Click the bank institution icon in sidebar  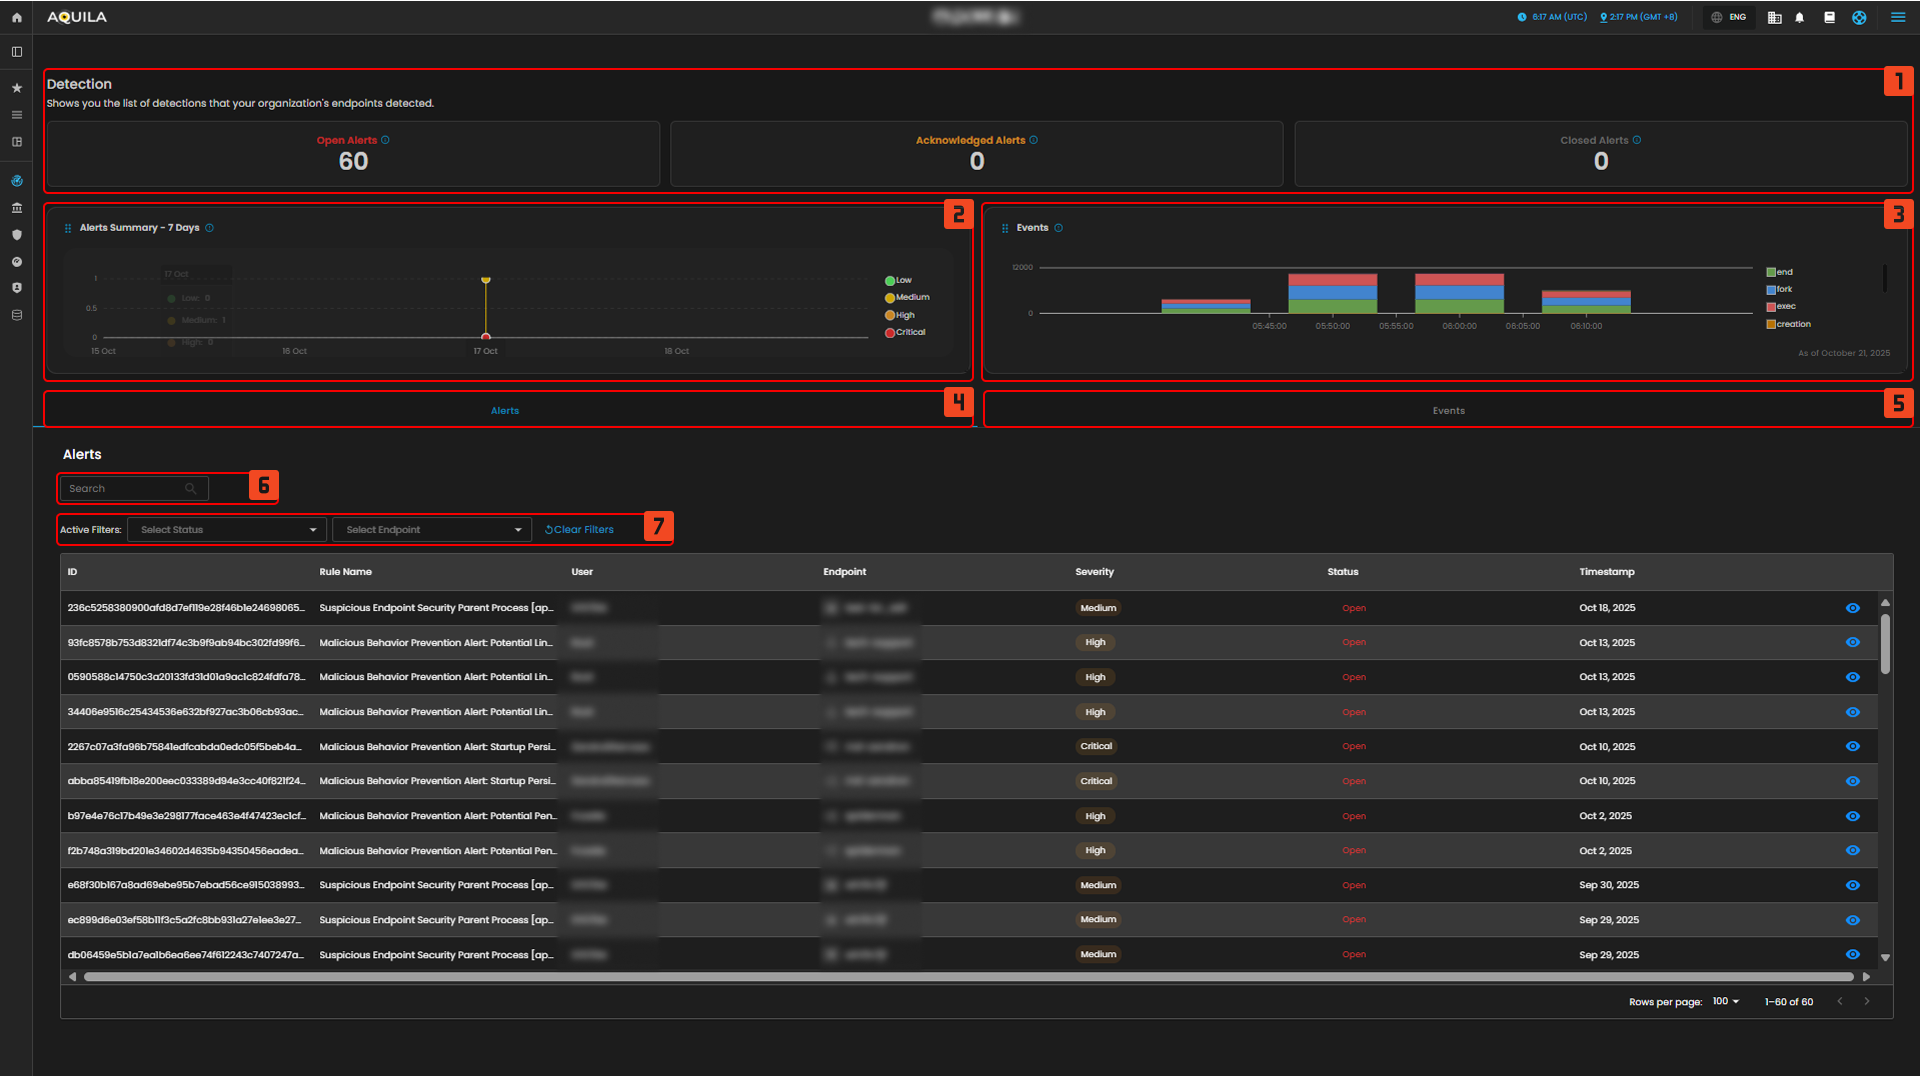point(16,208)
